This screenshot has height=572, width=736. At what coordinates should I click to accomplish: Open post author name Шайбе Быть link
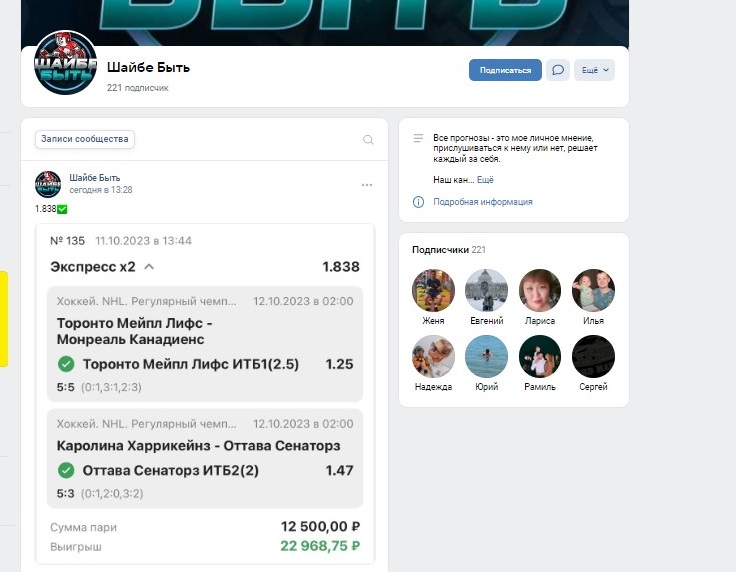(95, 178)
